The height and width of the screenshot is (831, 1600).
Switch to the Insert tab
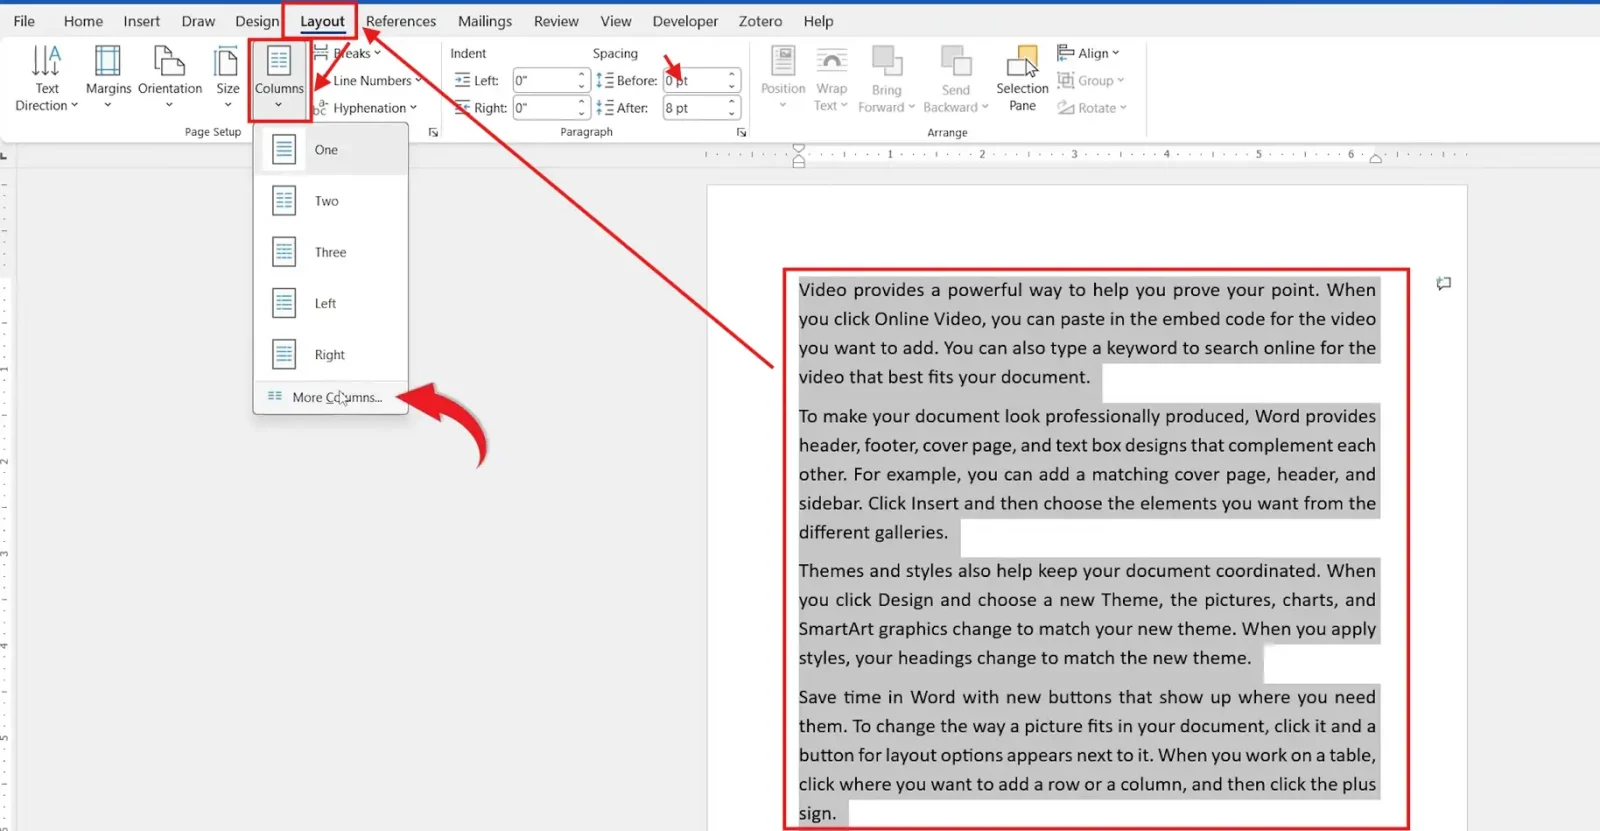[141, 21]
